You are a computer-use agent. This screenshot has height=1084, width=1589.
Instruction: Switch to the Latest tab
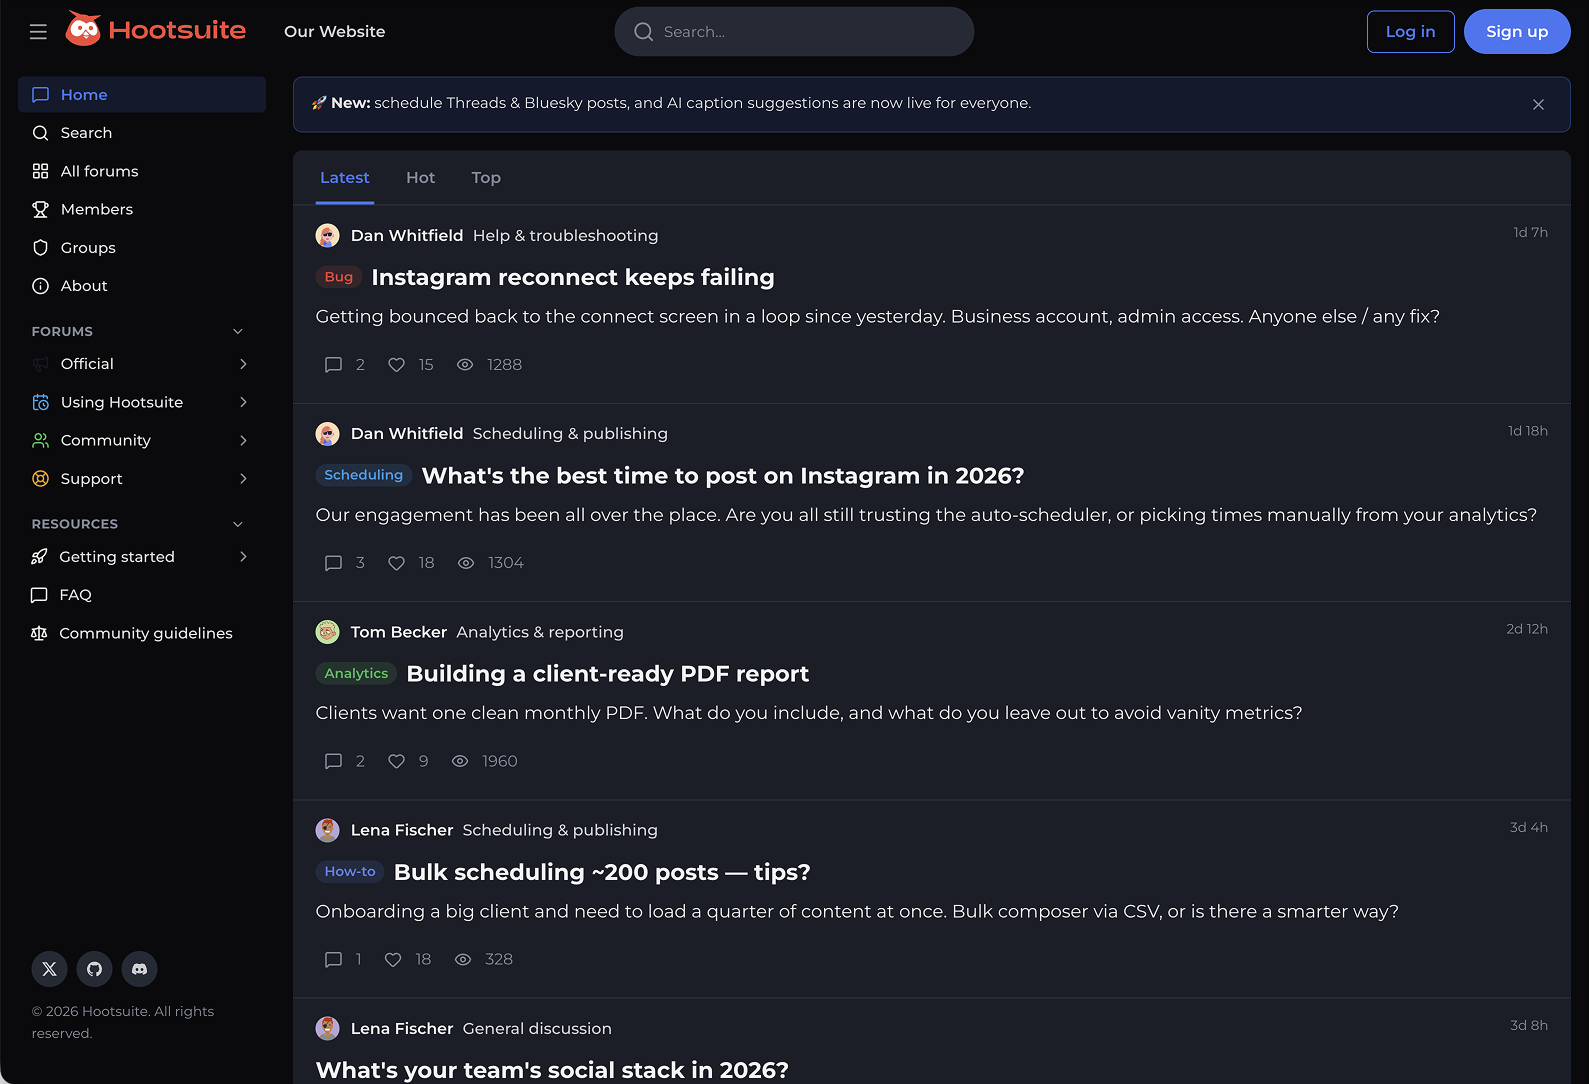click(345, 178)
